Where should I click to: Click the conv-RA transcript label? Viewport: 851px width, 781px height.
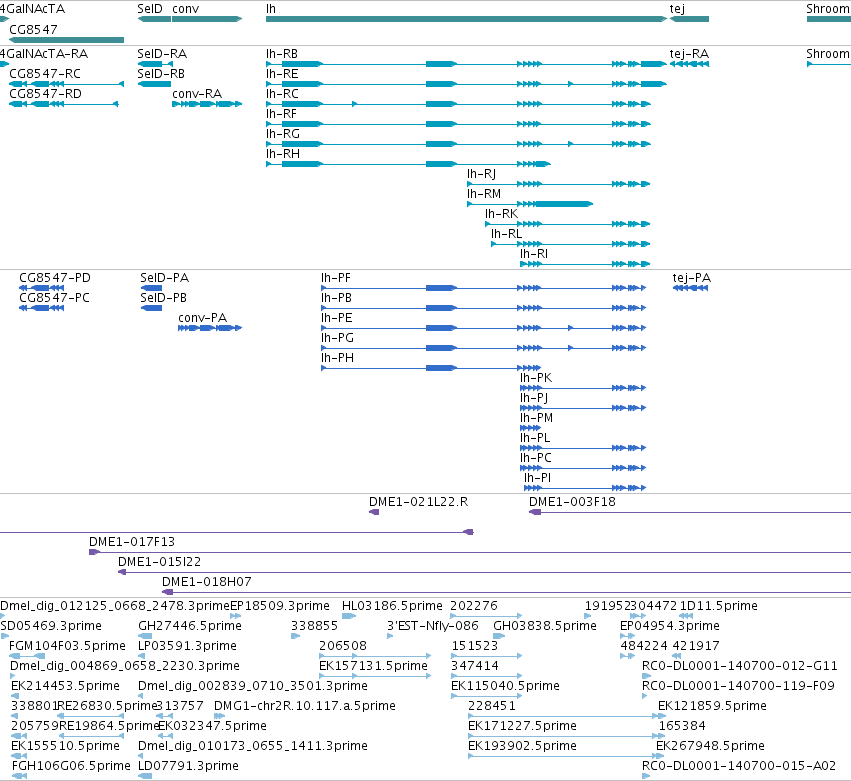(x=197, y=94)
